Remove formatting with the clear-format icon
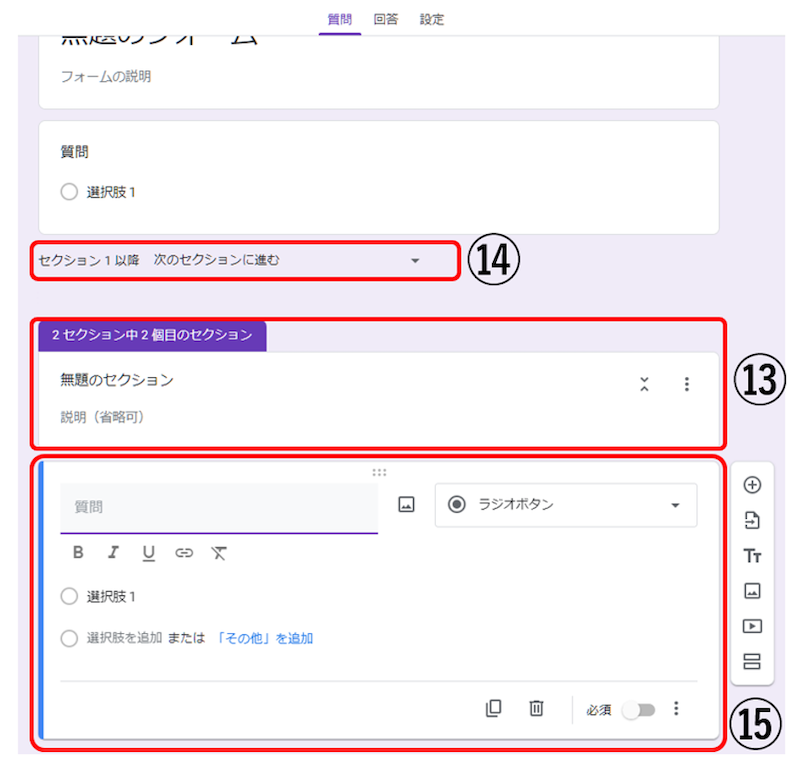This screenshot has width=804, height=770. click(x=219, y=553)
